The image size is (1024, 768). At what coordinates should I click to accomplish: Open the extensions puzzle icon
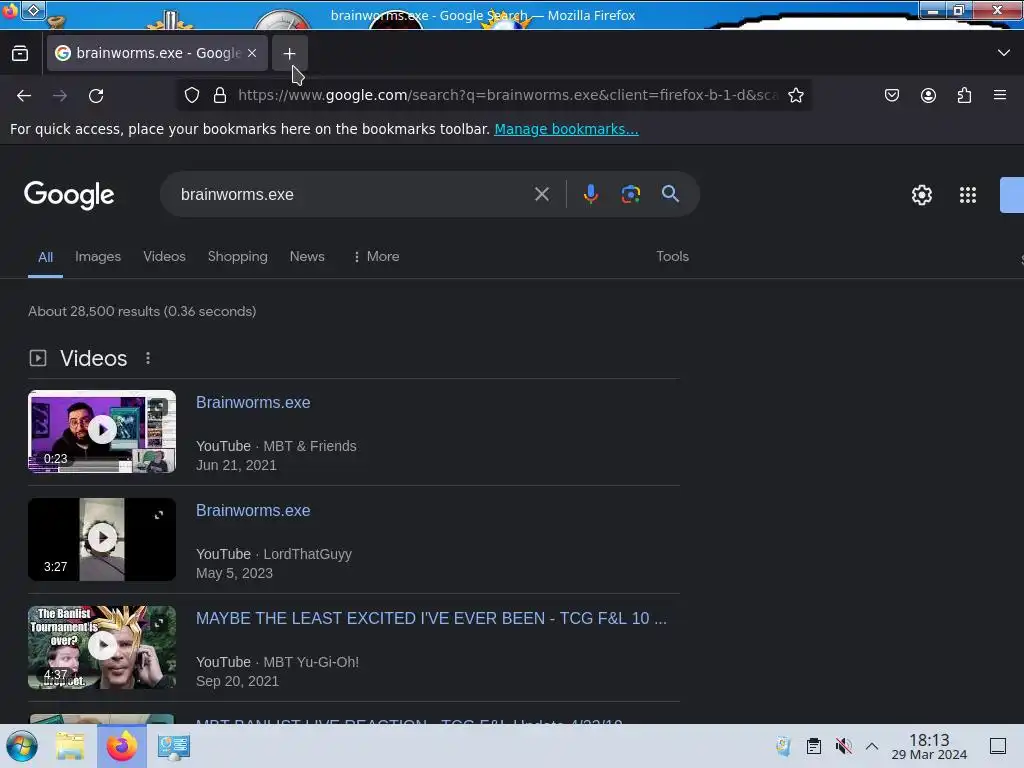click(964, 95)
